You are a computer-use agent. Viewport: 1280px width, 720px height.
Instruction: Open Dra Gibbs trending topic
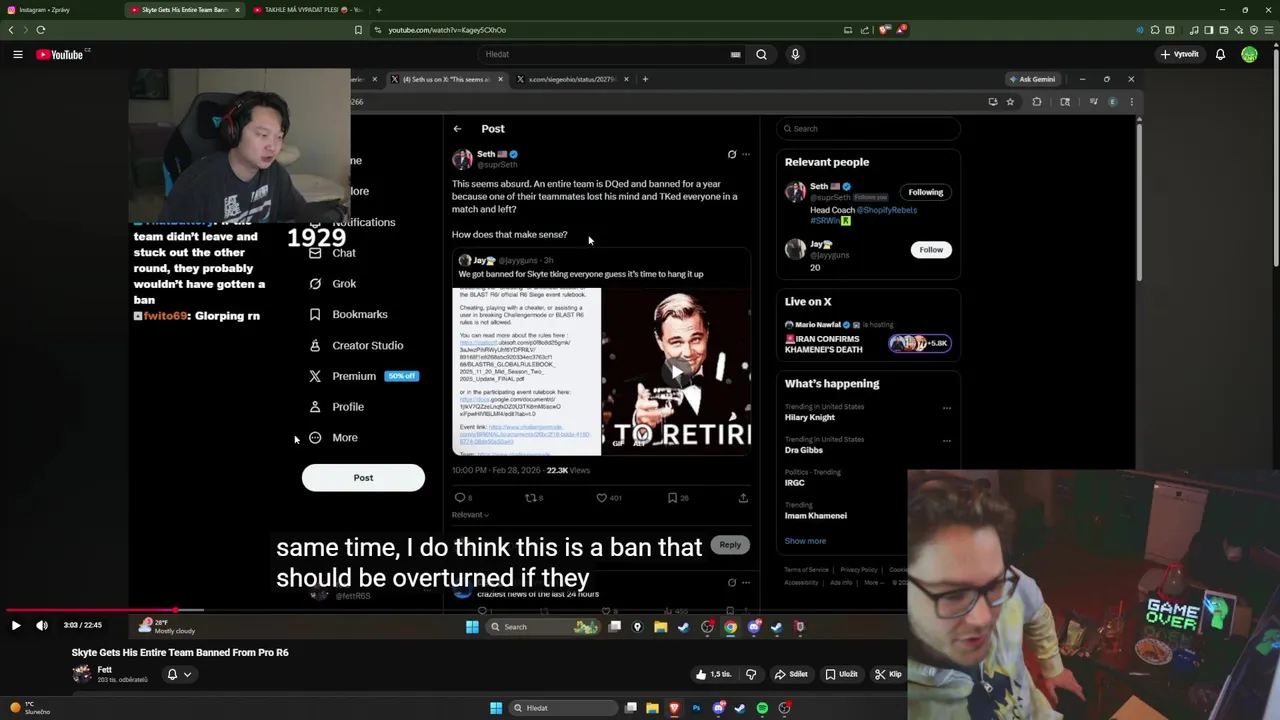coord(804,450)
